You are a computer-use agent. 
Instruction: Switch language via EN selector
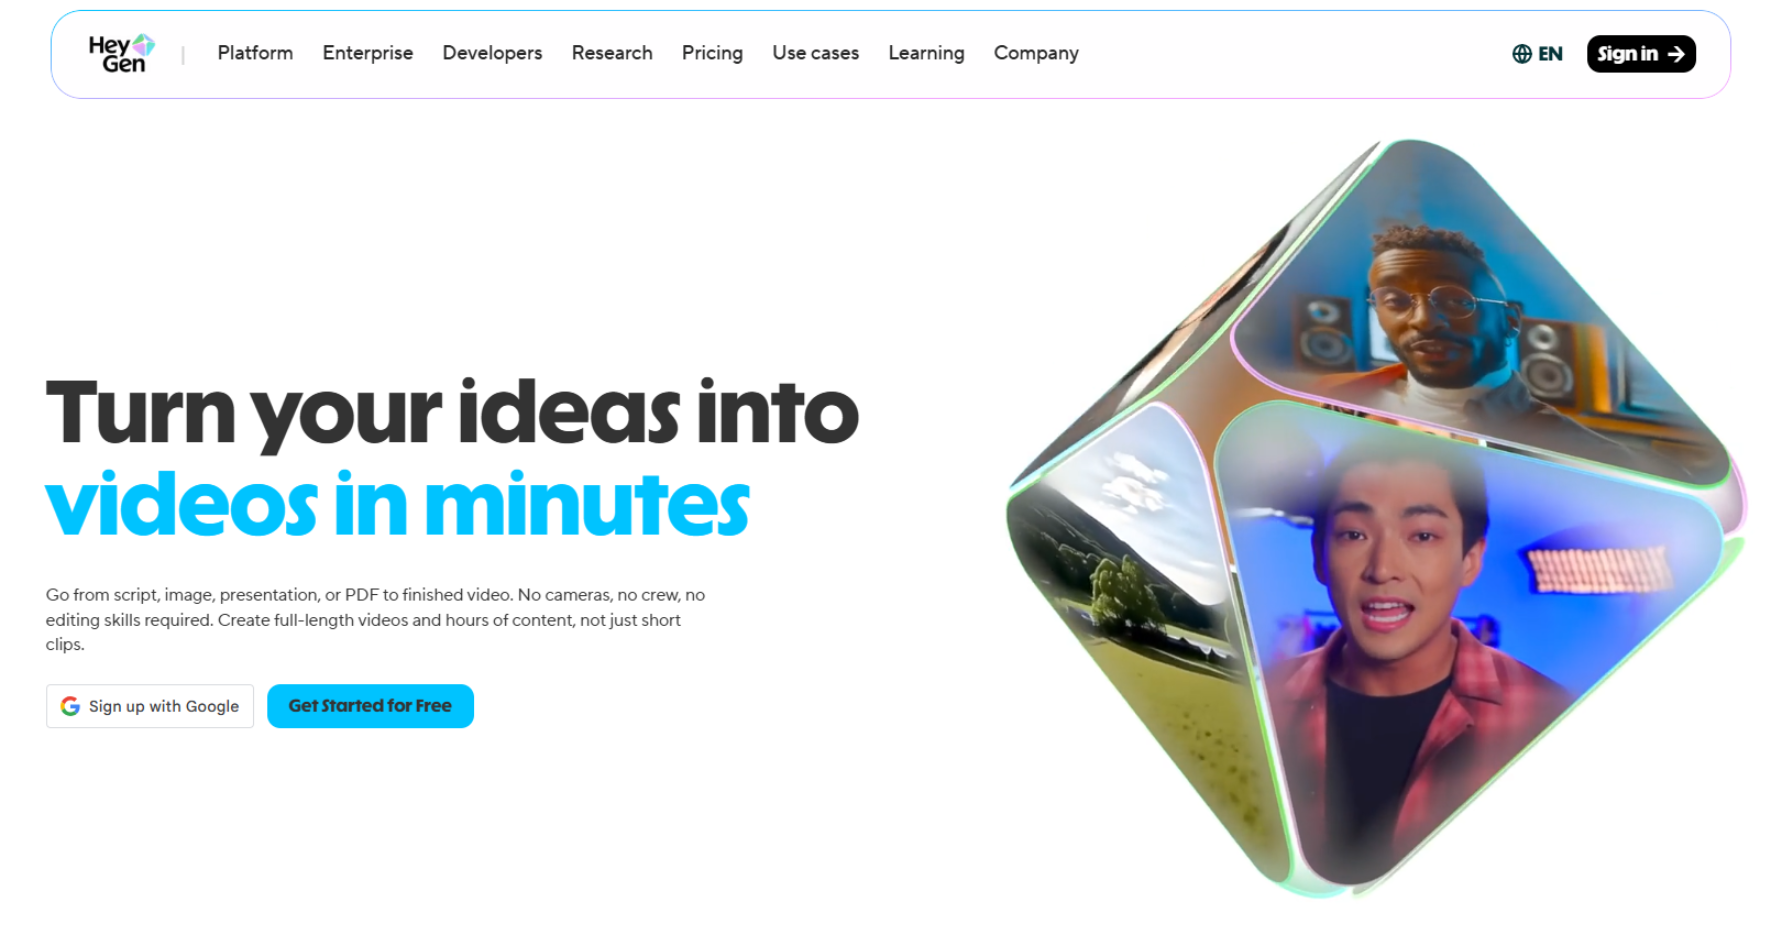tap(1537, 54)
